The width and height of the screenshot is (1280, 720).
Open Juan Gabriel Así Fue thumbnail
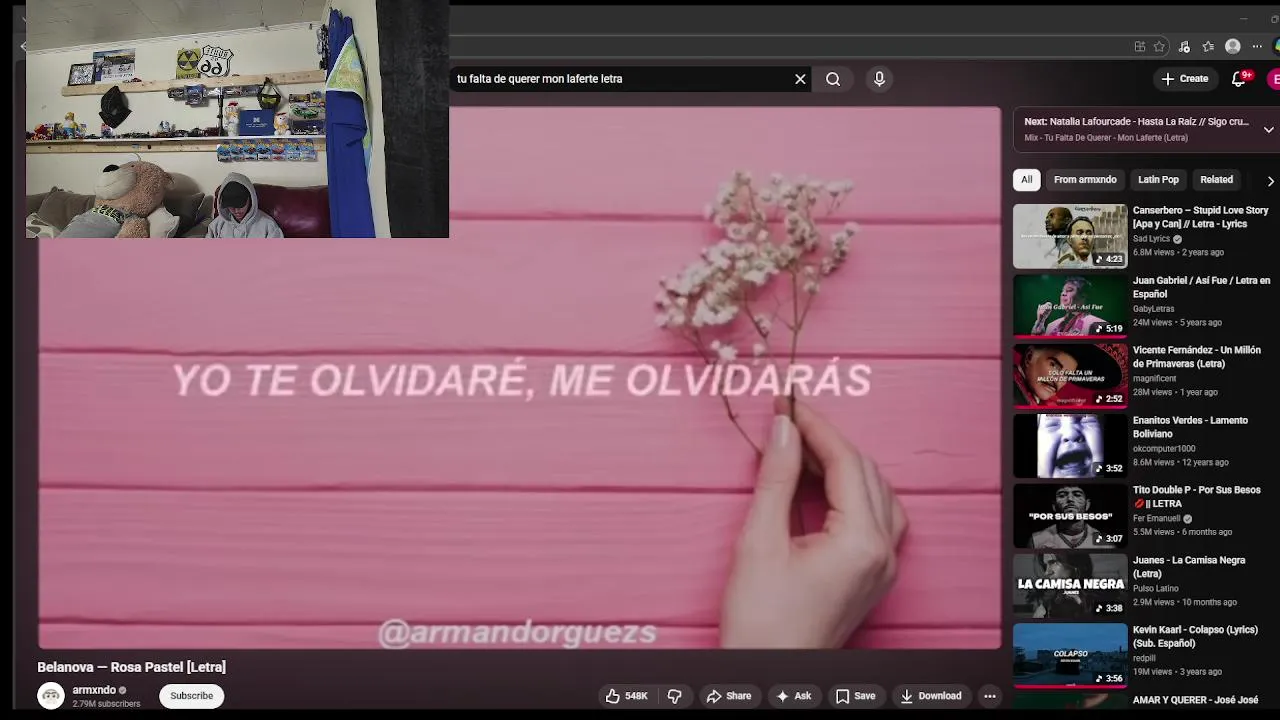(1070, 307)
